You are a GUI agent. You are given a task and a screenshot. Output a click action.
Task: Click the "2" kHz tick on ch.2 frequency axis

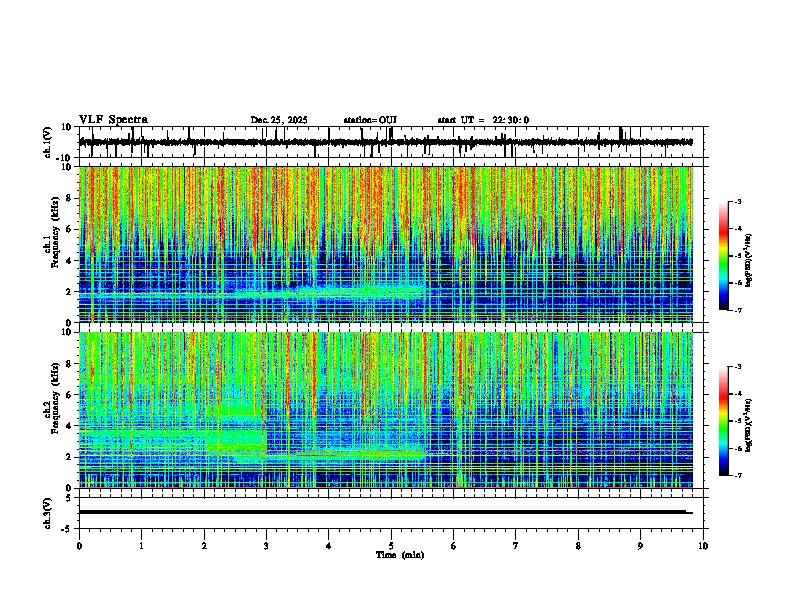click(70, 457)
